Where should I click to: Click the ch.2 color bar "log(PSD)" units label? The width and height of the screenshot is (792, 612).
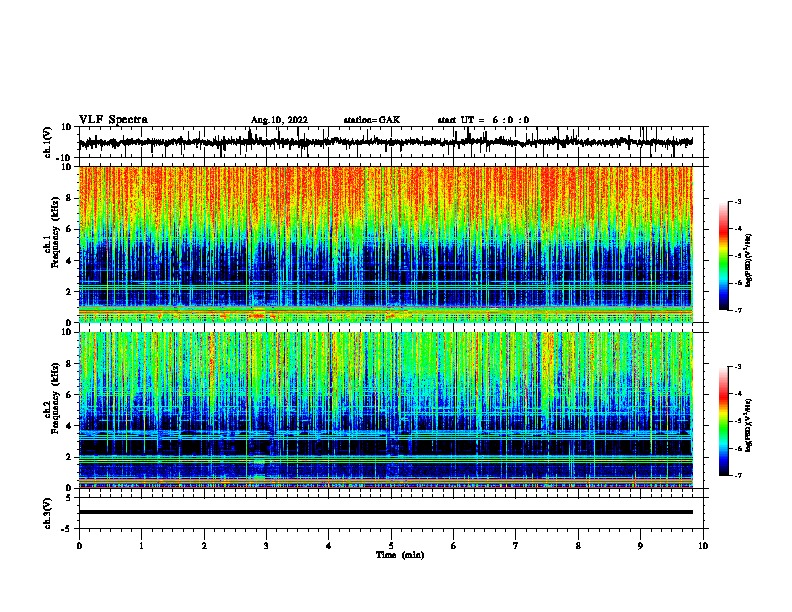(749, 425)
